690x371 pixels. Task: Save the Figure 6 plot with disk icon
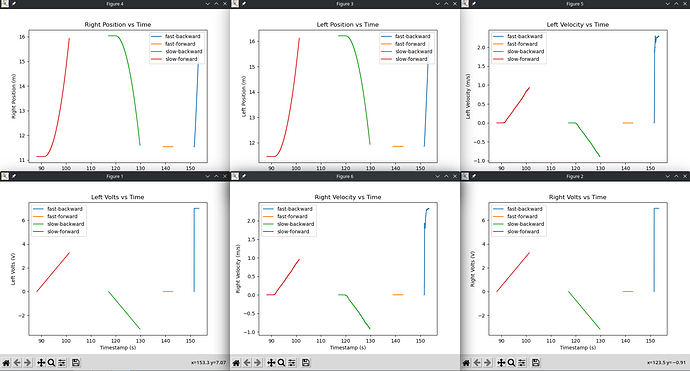click(x=306, y=363)
